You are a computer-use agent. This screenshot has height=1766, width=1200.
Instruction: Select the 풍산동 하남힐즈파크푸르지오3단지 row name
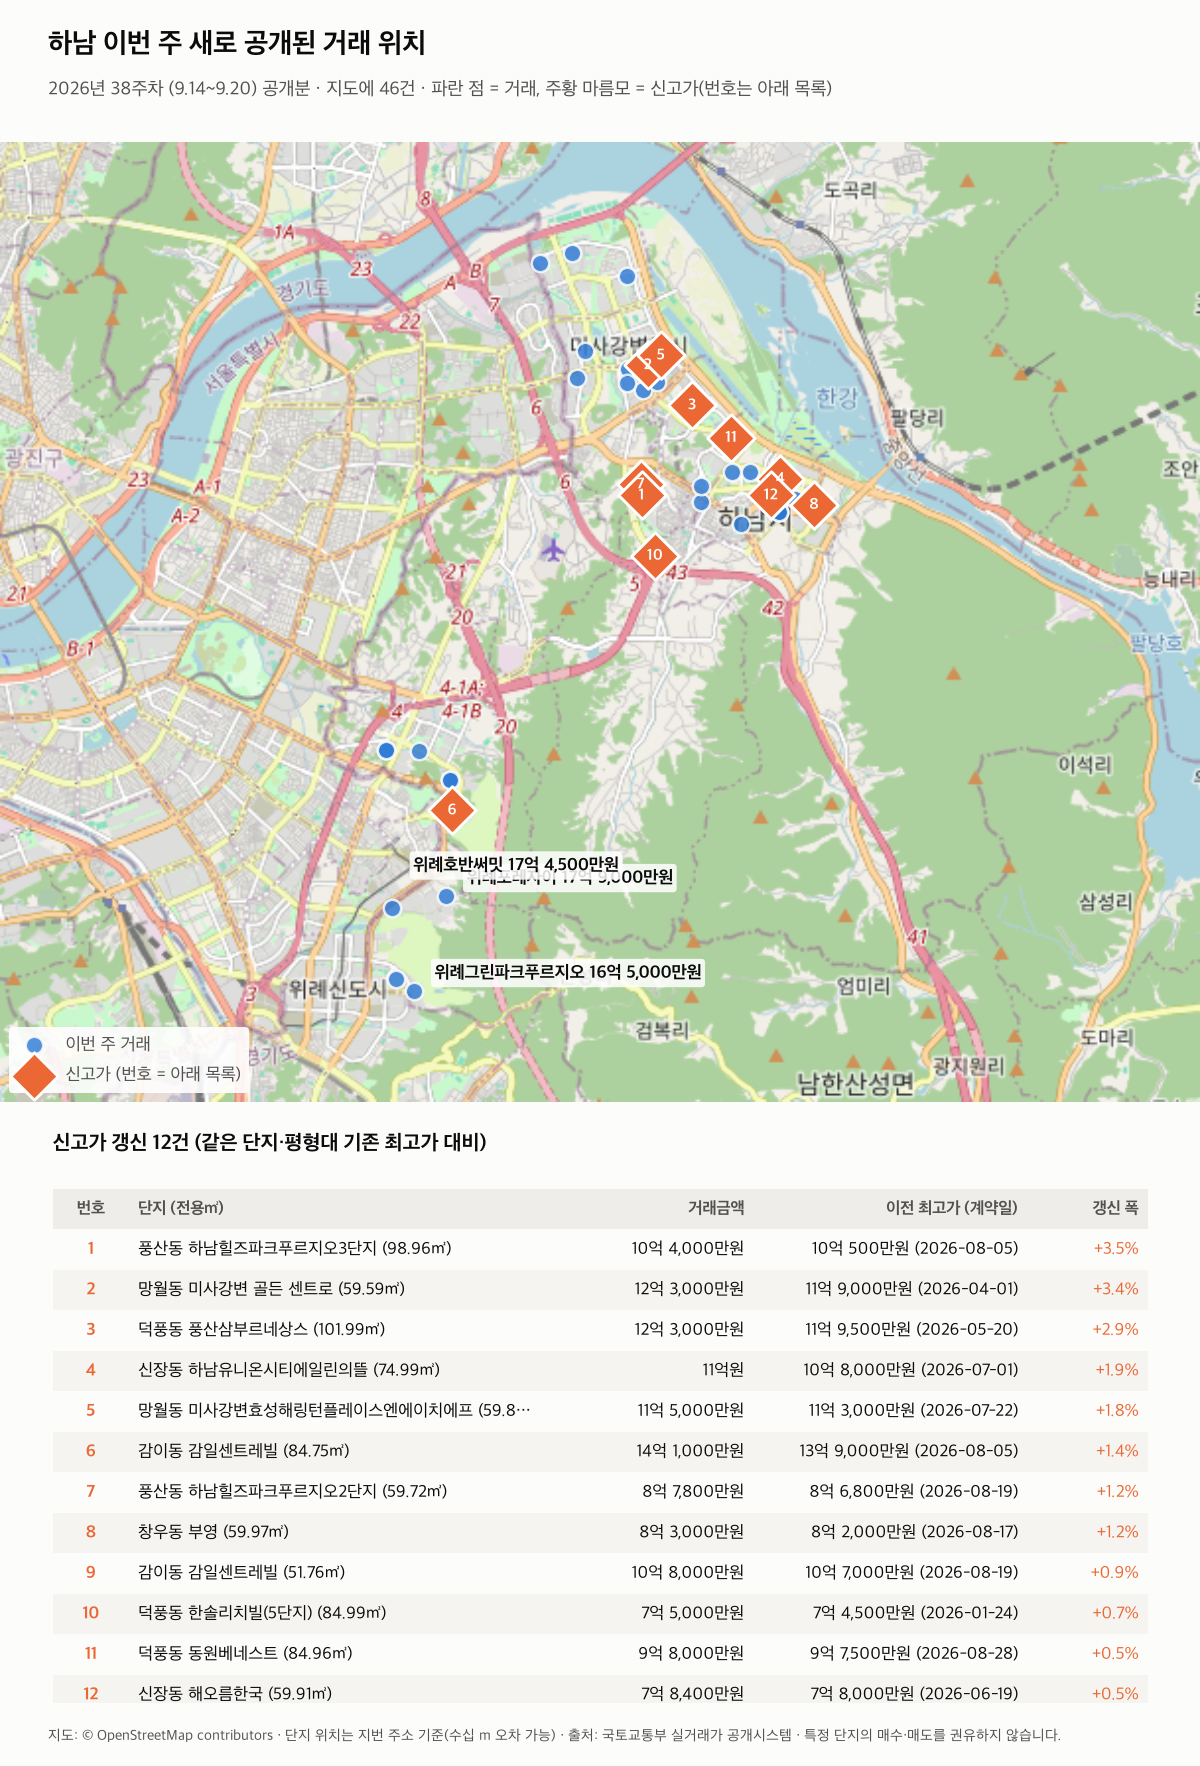tap(295, 1248)
